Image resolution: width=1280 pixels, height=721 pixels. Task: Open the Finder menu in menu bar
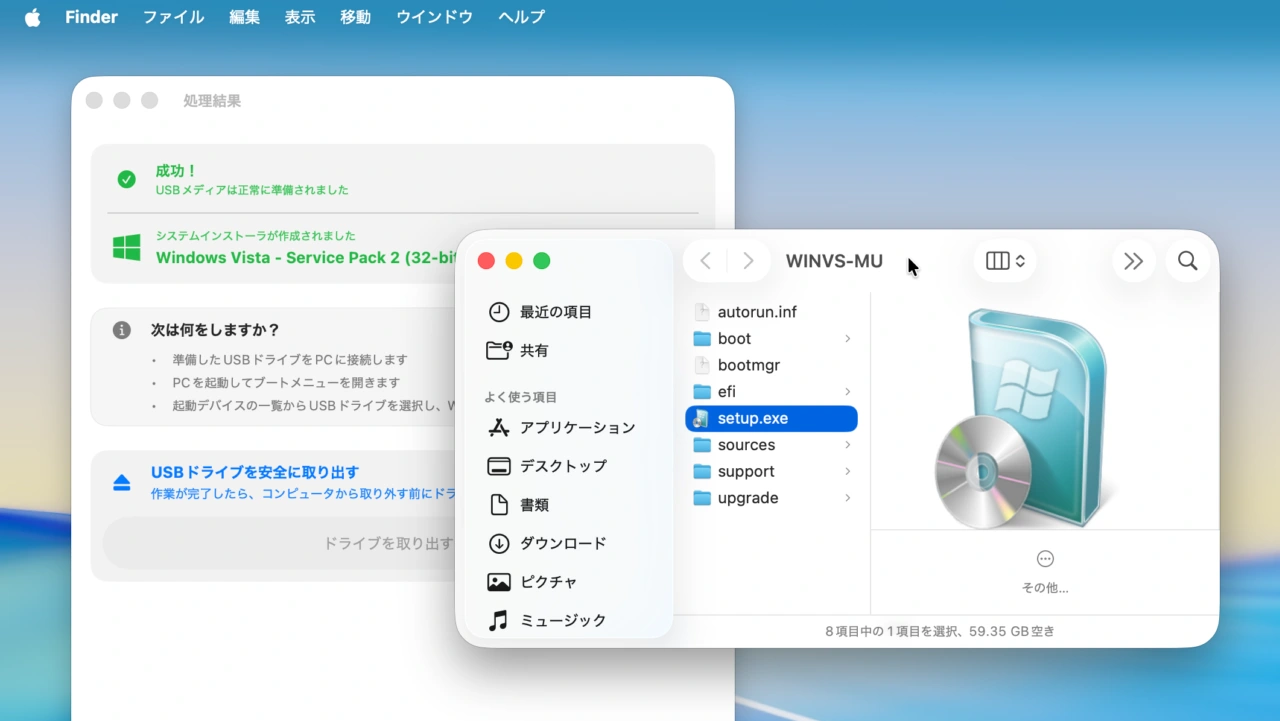[91, 17]
